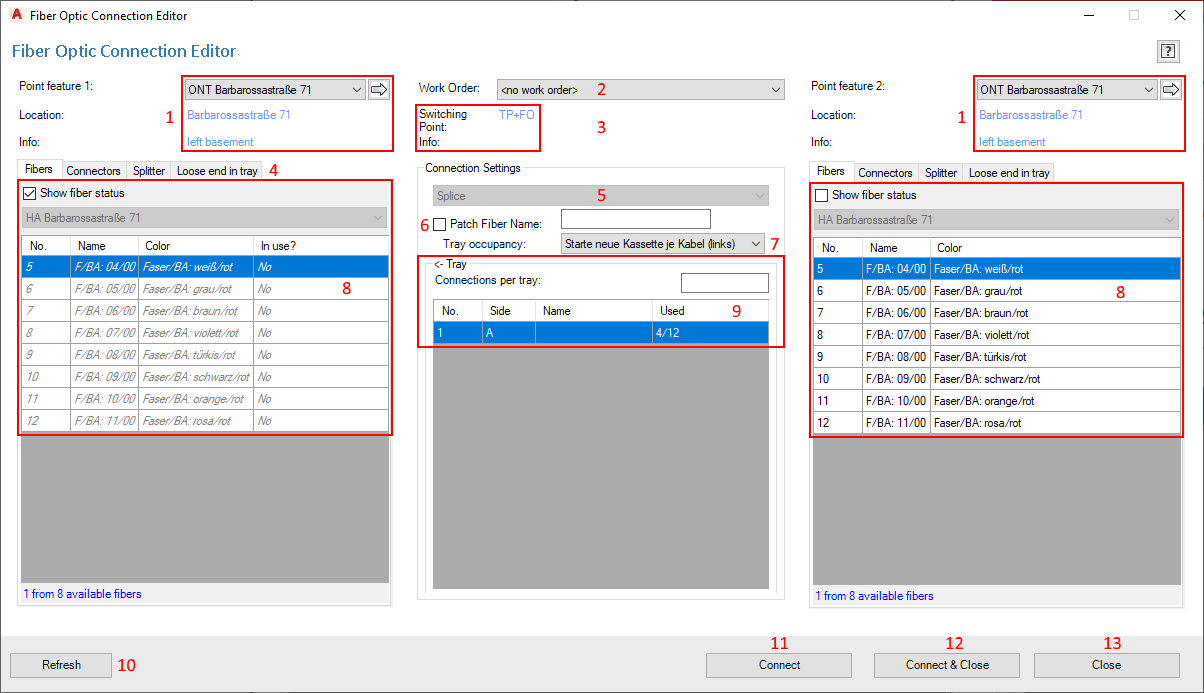Select right fiber row 8 violett/rot

coord(997,335)
